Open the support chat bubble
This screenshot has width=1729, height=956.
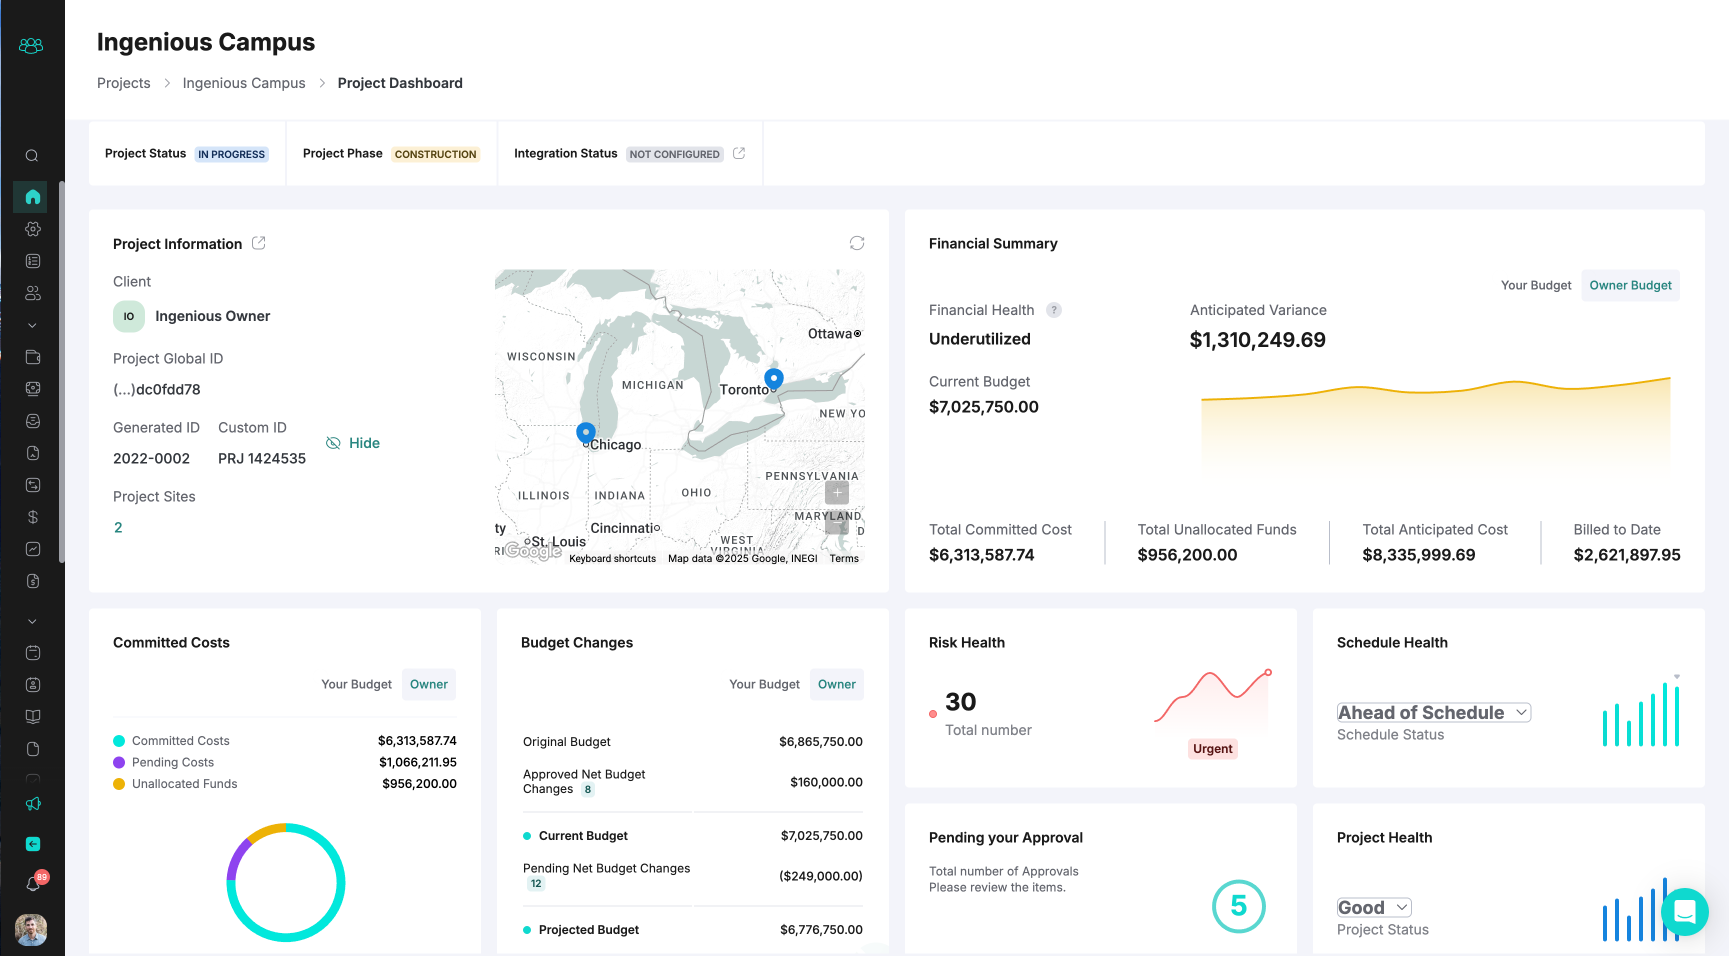(x=1684, y=912)
